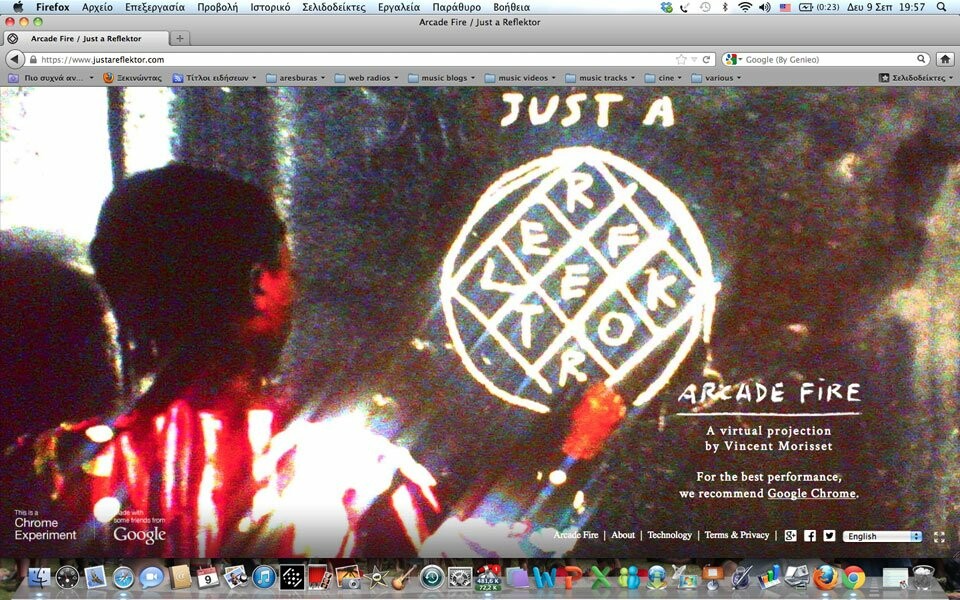Click the Wi-Fi status icon in the menu bar
960x600 pixels.
(744, 7)
